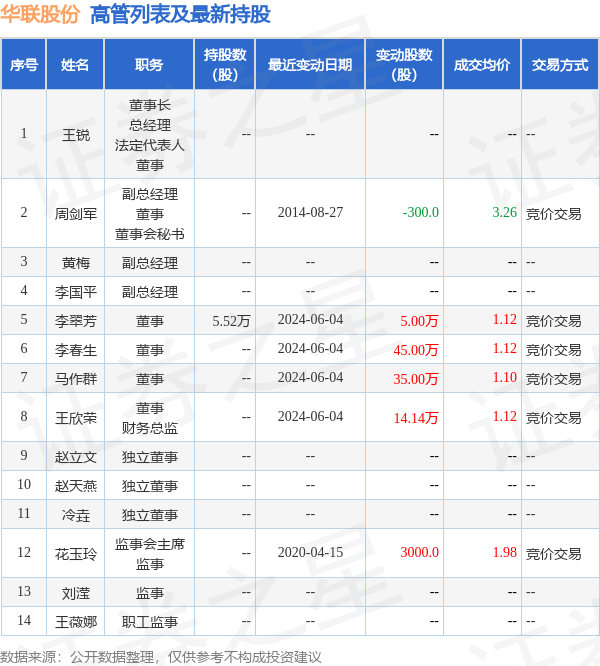The height and width of the screenshot is (666, 600).
Task: Click 黄梅's 副总经理 position cell
Action: point(149,263)
